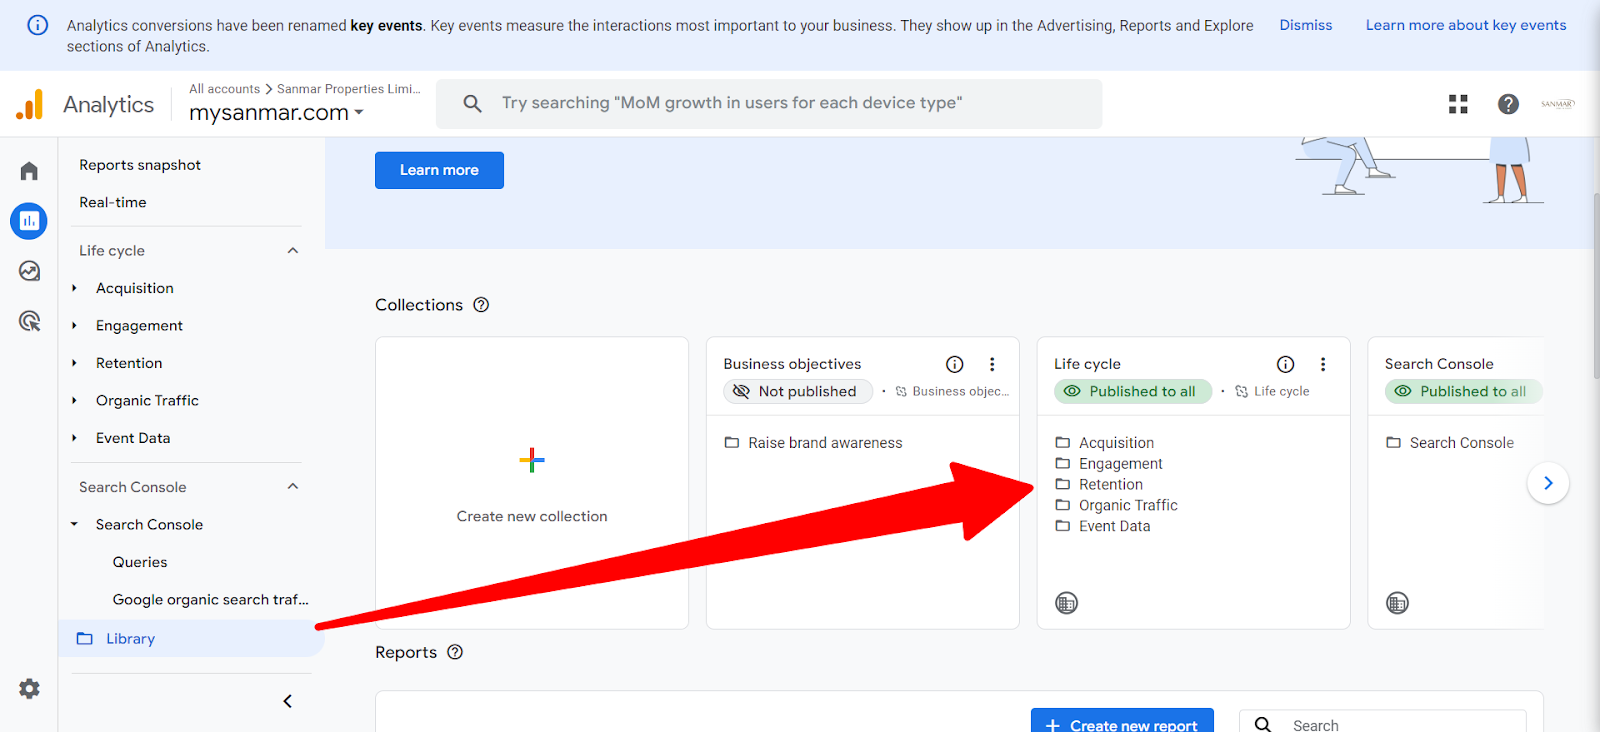Click the Library folder icon
1600x732 pixels.
(x=85, y=638)
